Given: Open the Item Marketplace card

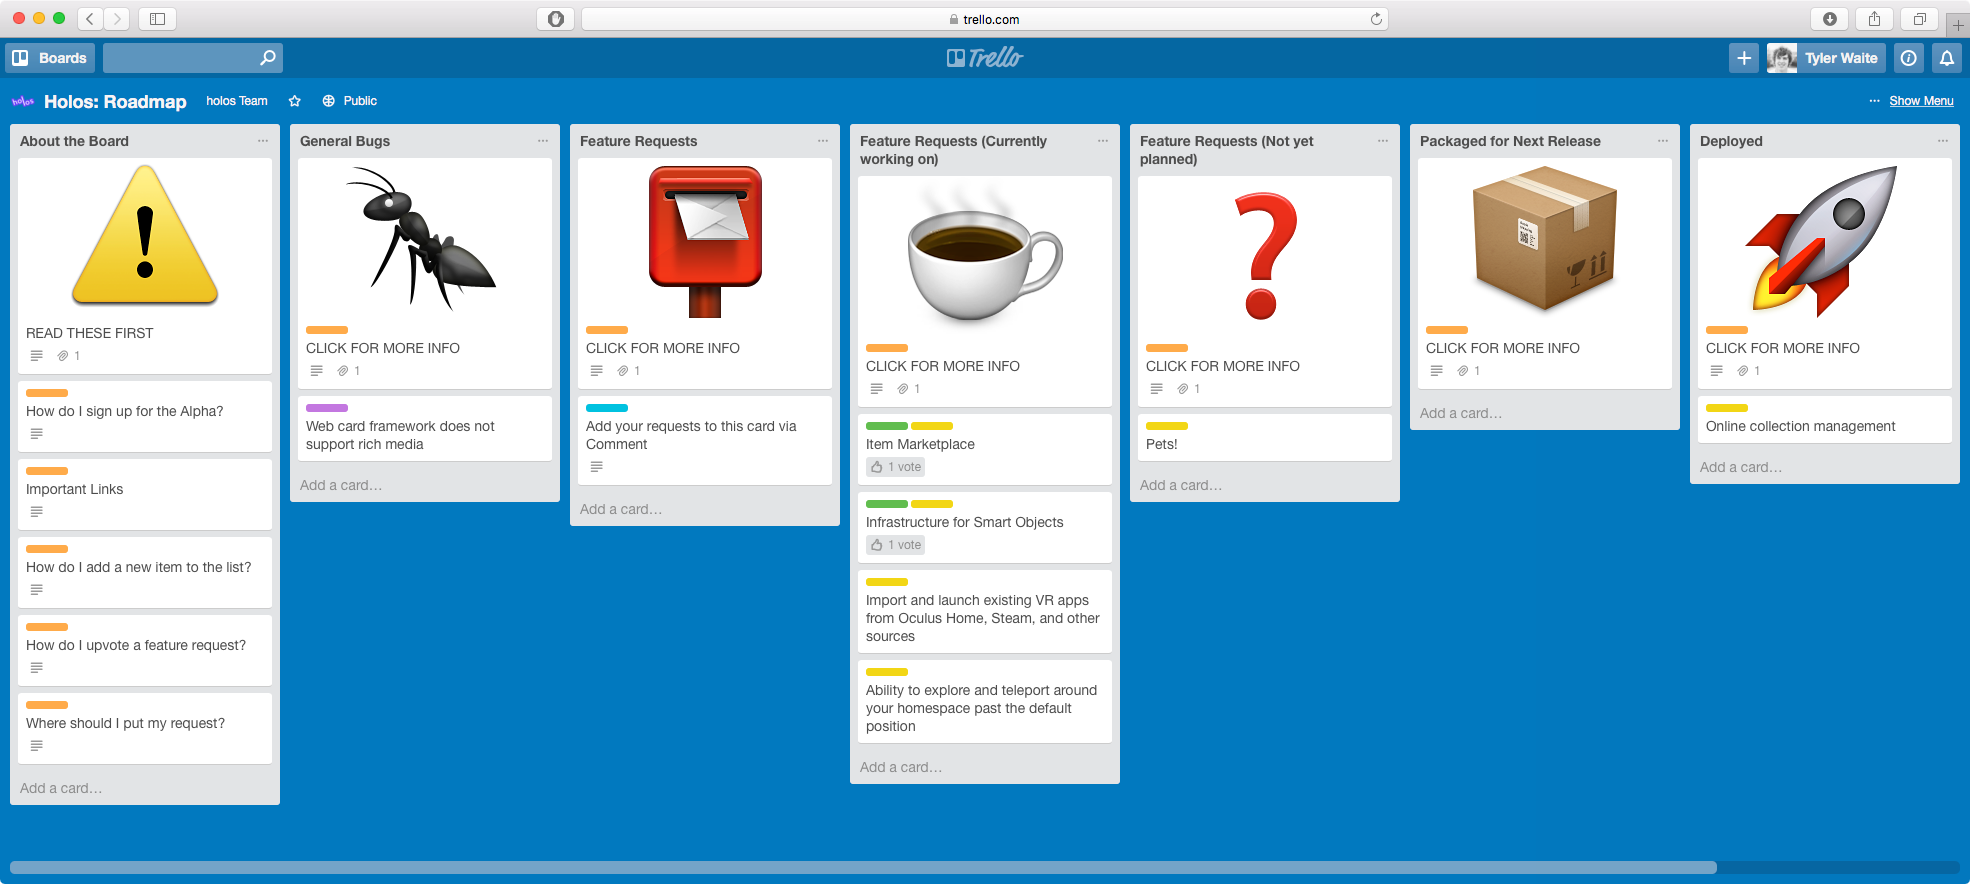Looking at the screenshot, I should 985,449.
